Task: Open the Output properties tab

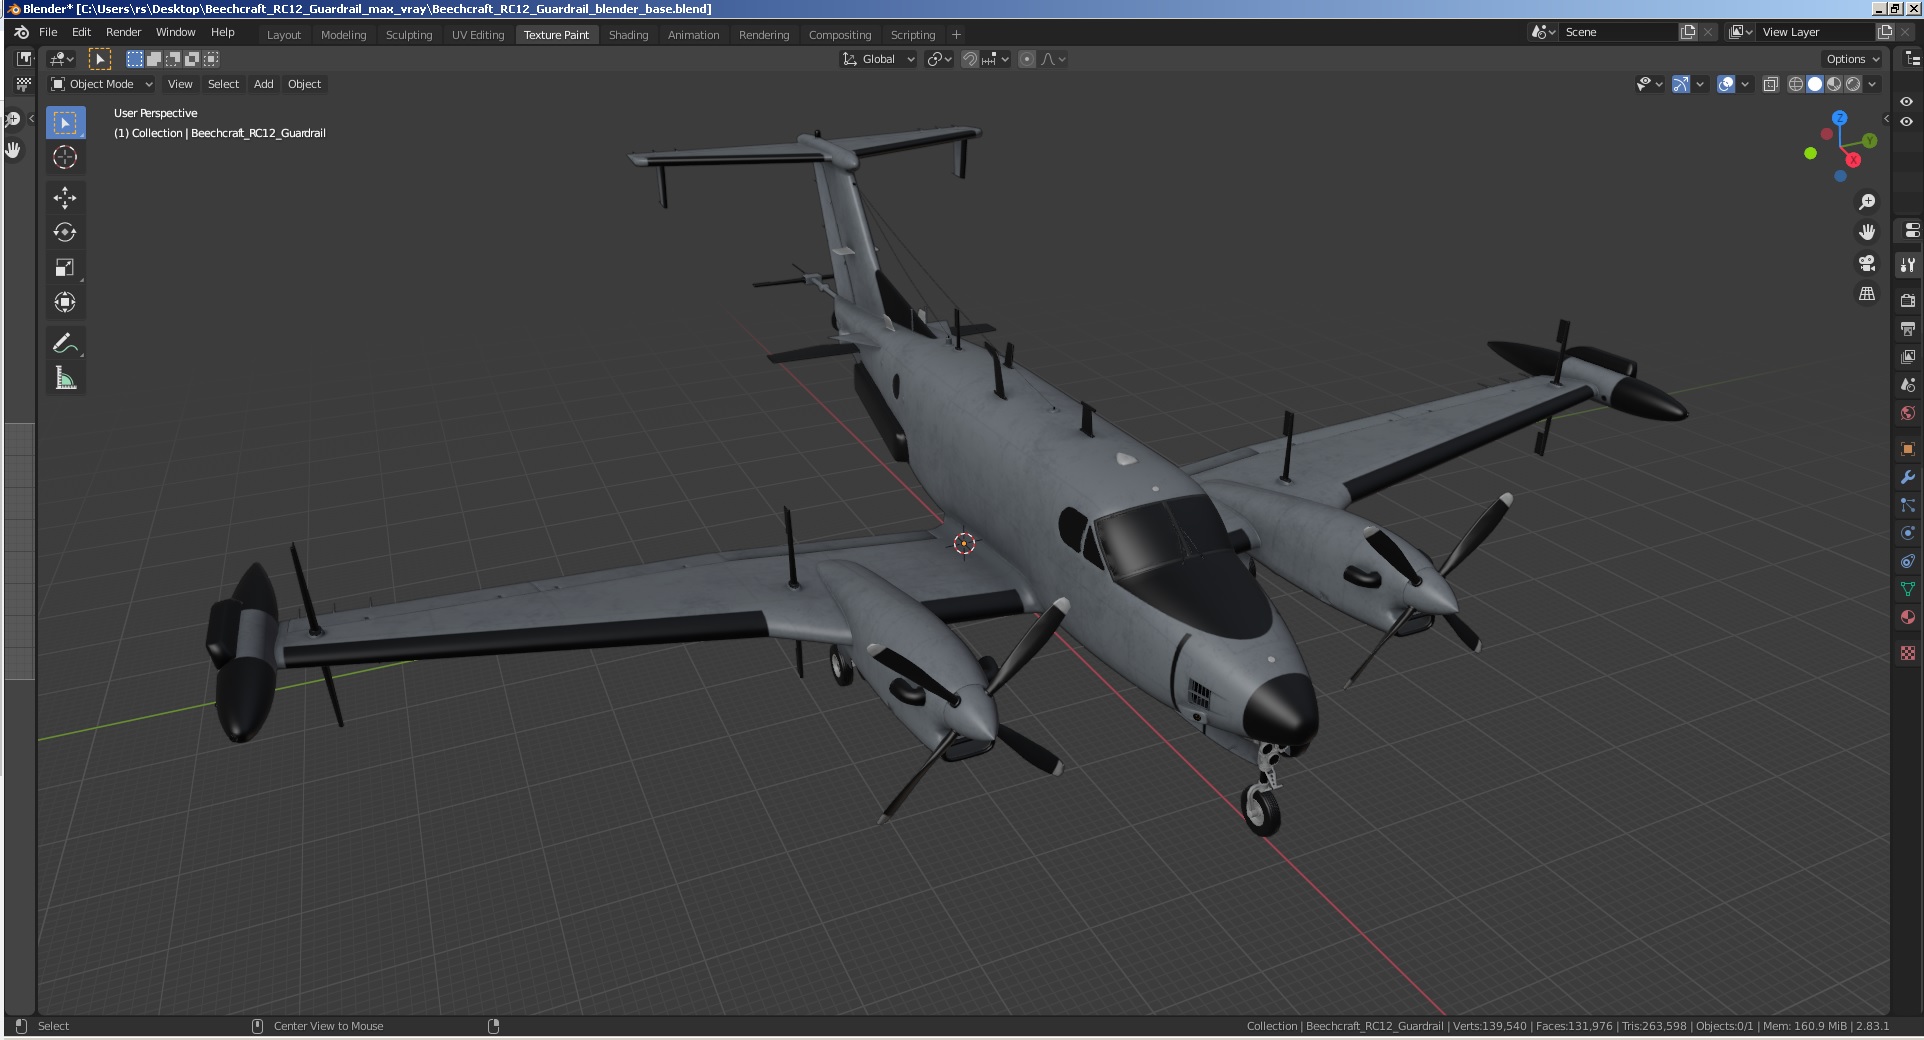Action: 1908,328
